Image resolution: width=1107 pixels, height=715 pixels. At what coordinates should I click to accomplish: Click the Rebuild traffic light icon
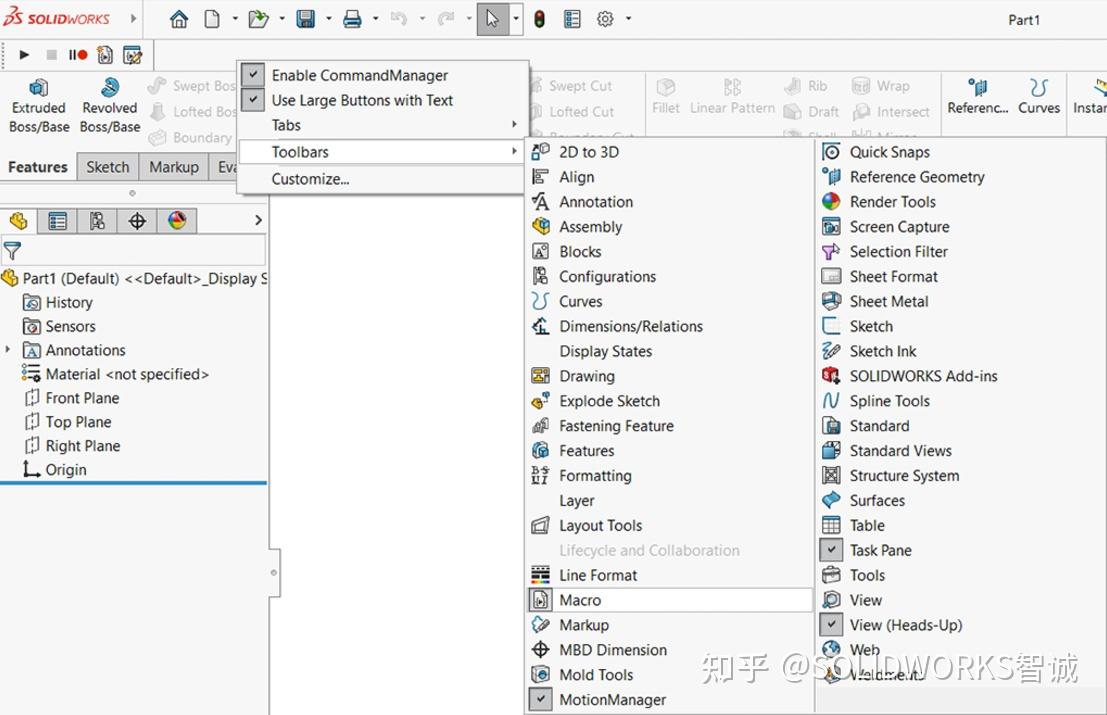tap(539, 19)
